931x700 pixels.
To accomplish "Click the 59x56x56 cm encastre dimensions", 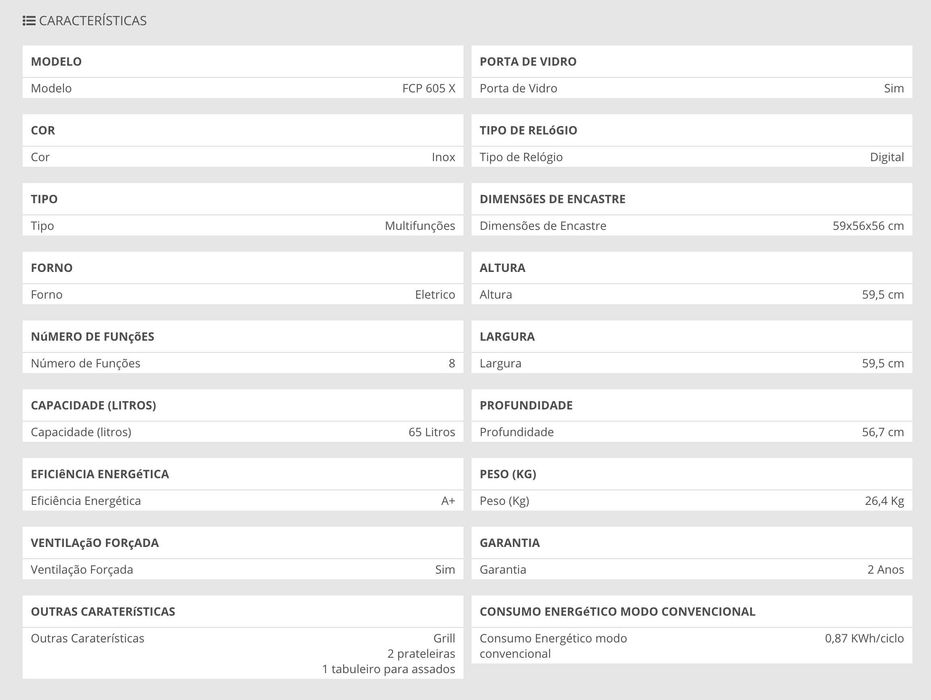I will pyautogui.click(x=867, y=226).
